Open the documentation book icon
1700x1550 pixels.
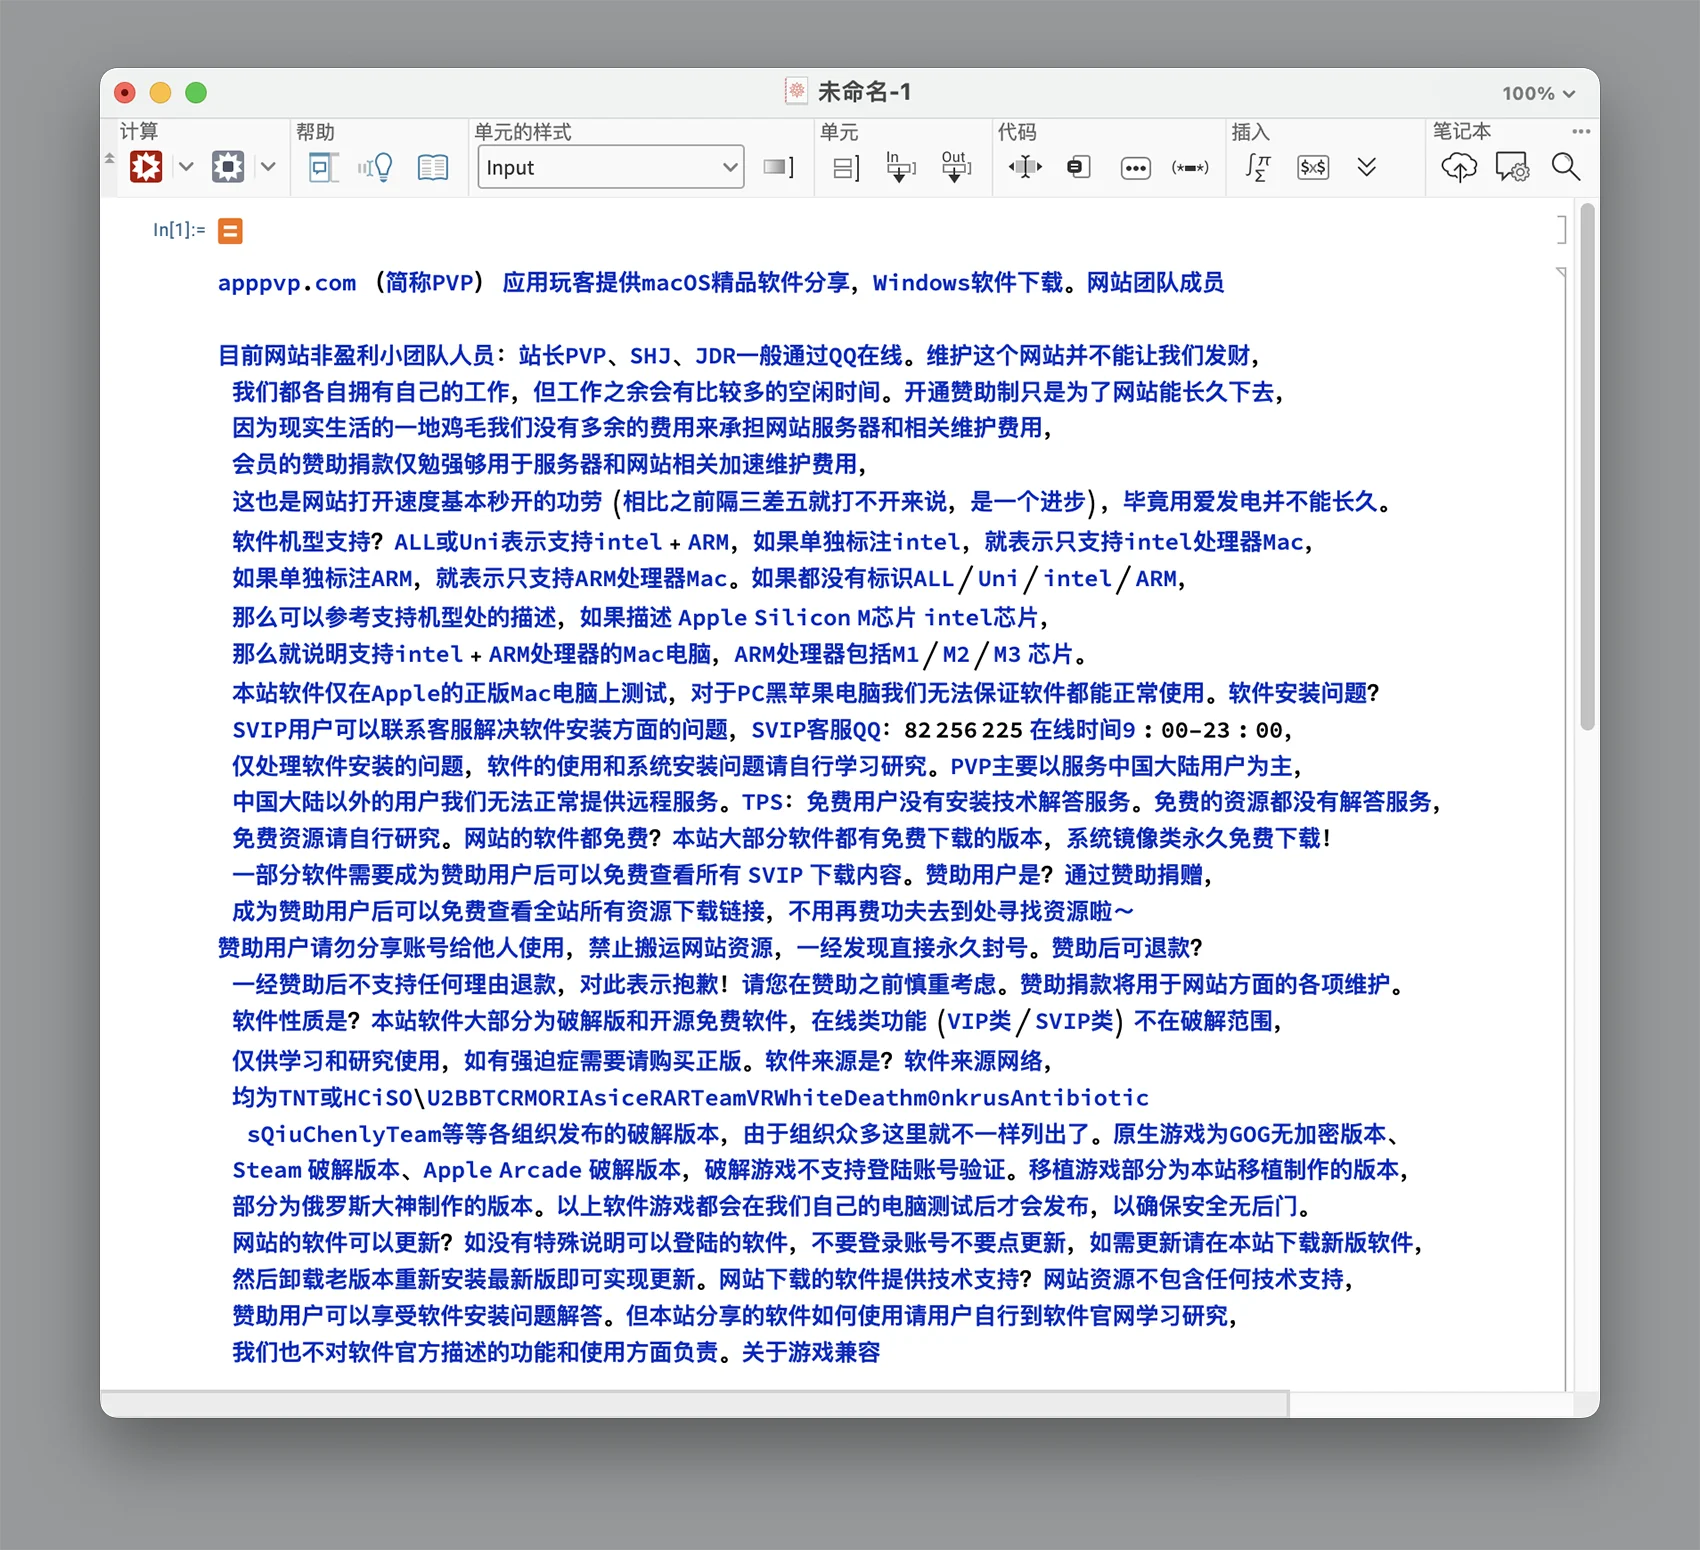point(432,167)
